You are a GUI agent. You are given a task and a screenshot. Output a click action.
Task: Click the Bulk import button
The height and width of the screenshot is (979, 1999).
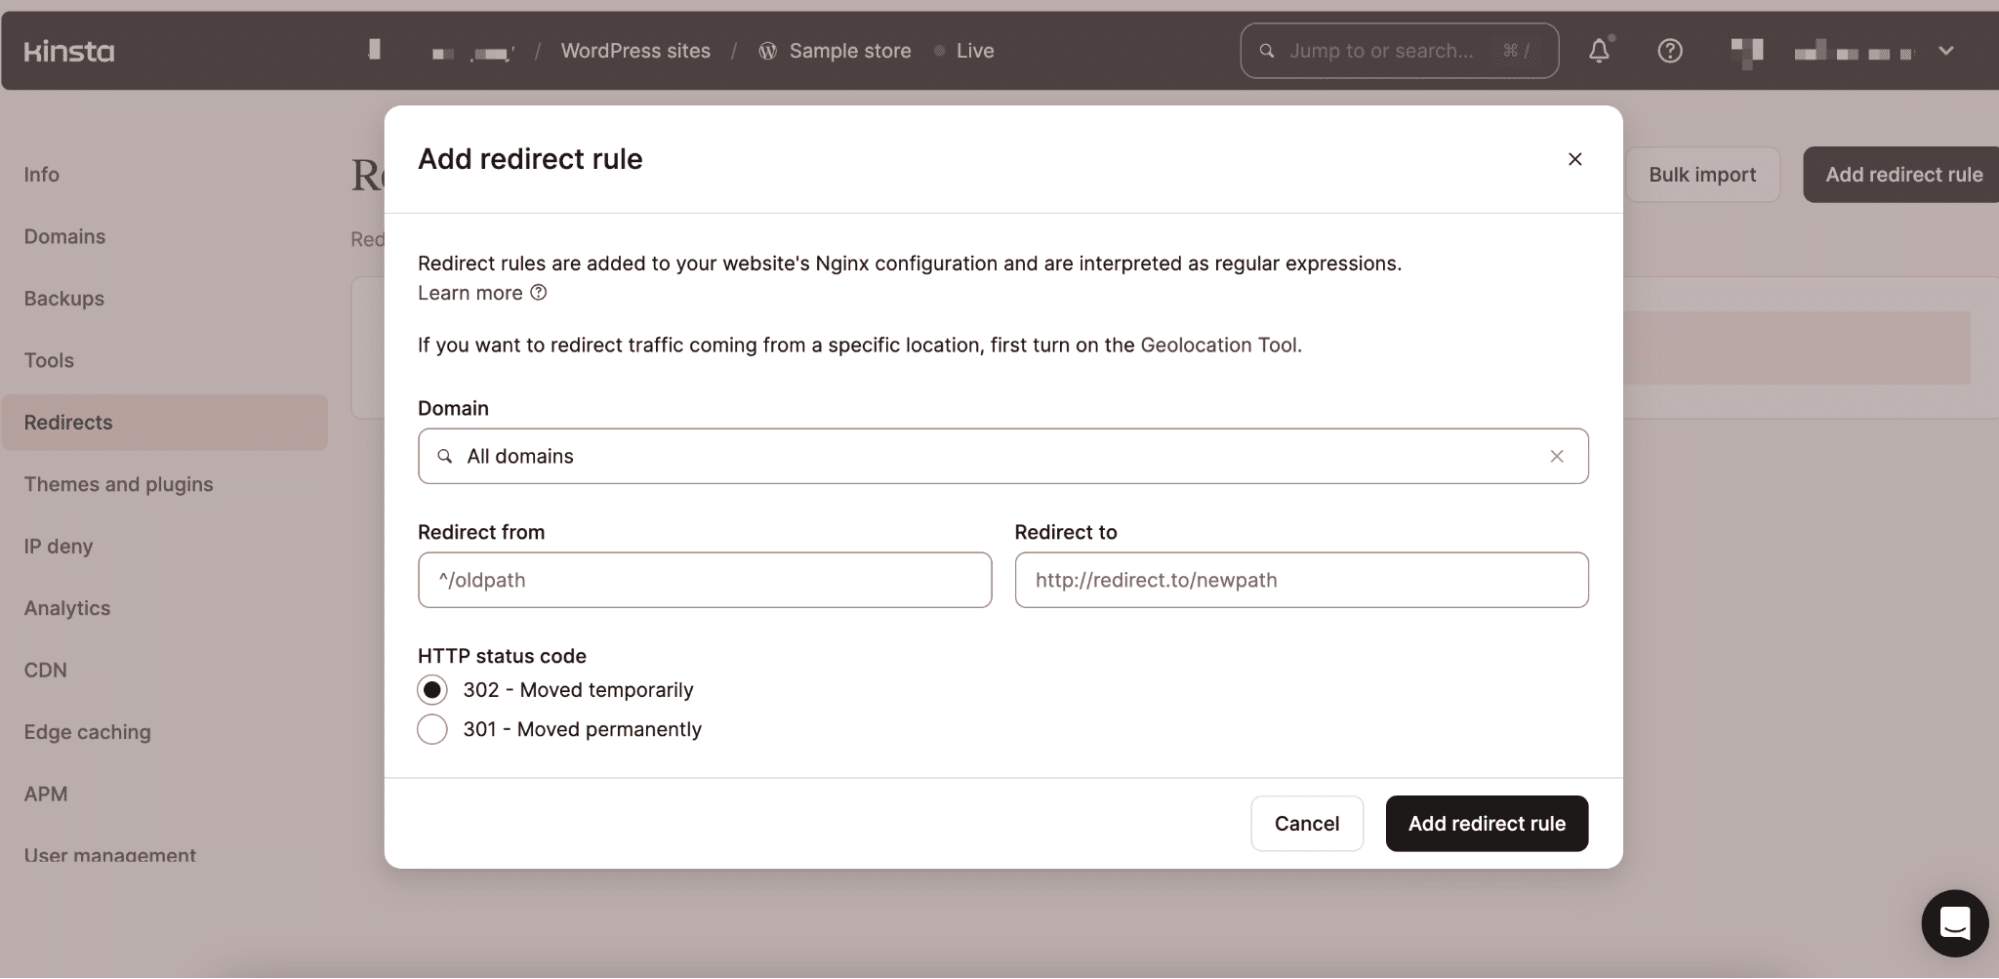pyautogui.click(x=1701, y=174)
